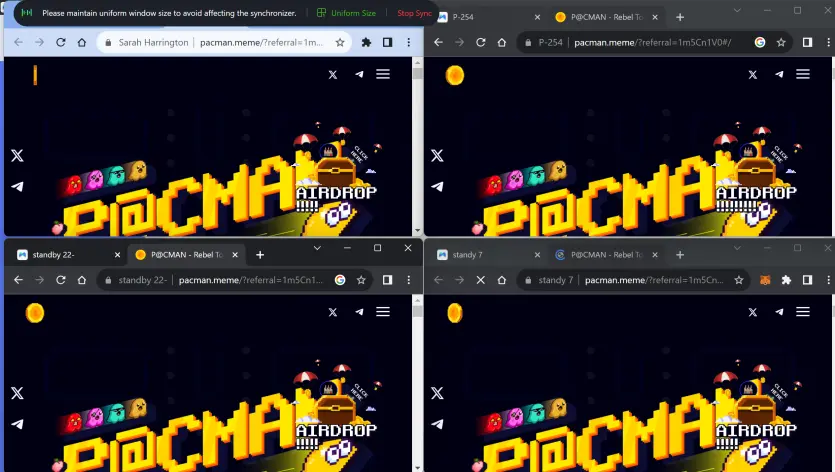The width and height of the screenshot is (835, 472).
Task: Go home in the Sarah Harrington window
Action: click(x=81, y=42)
